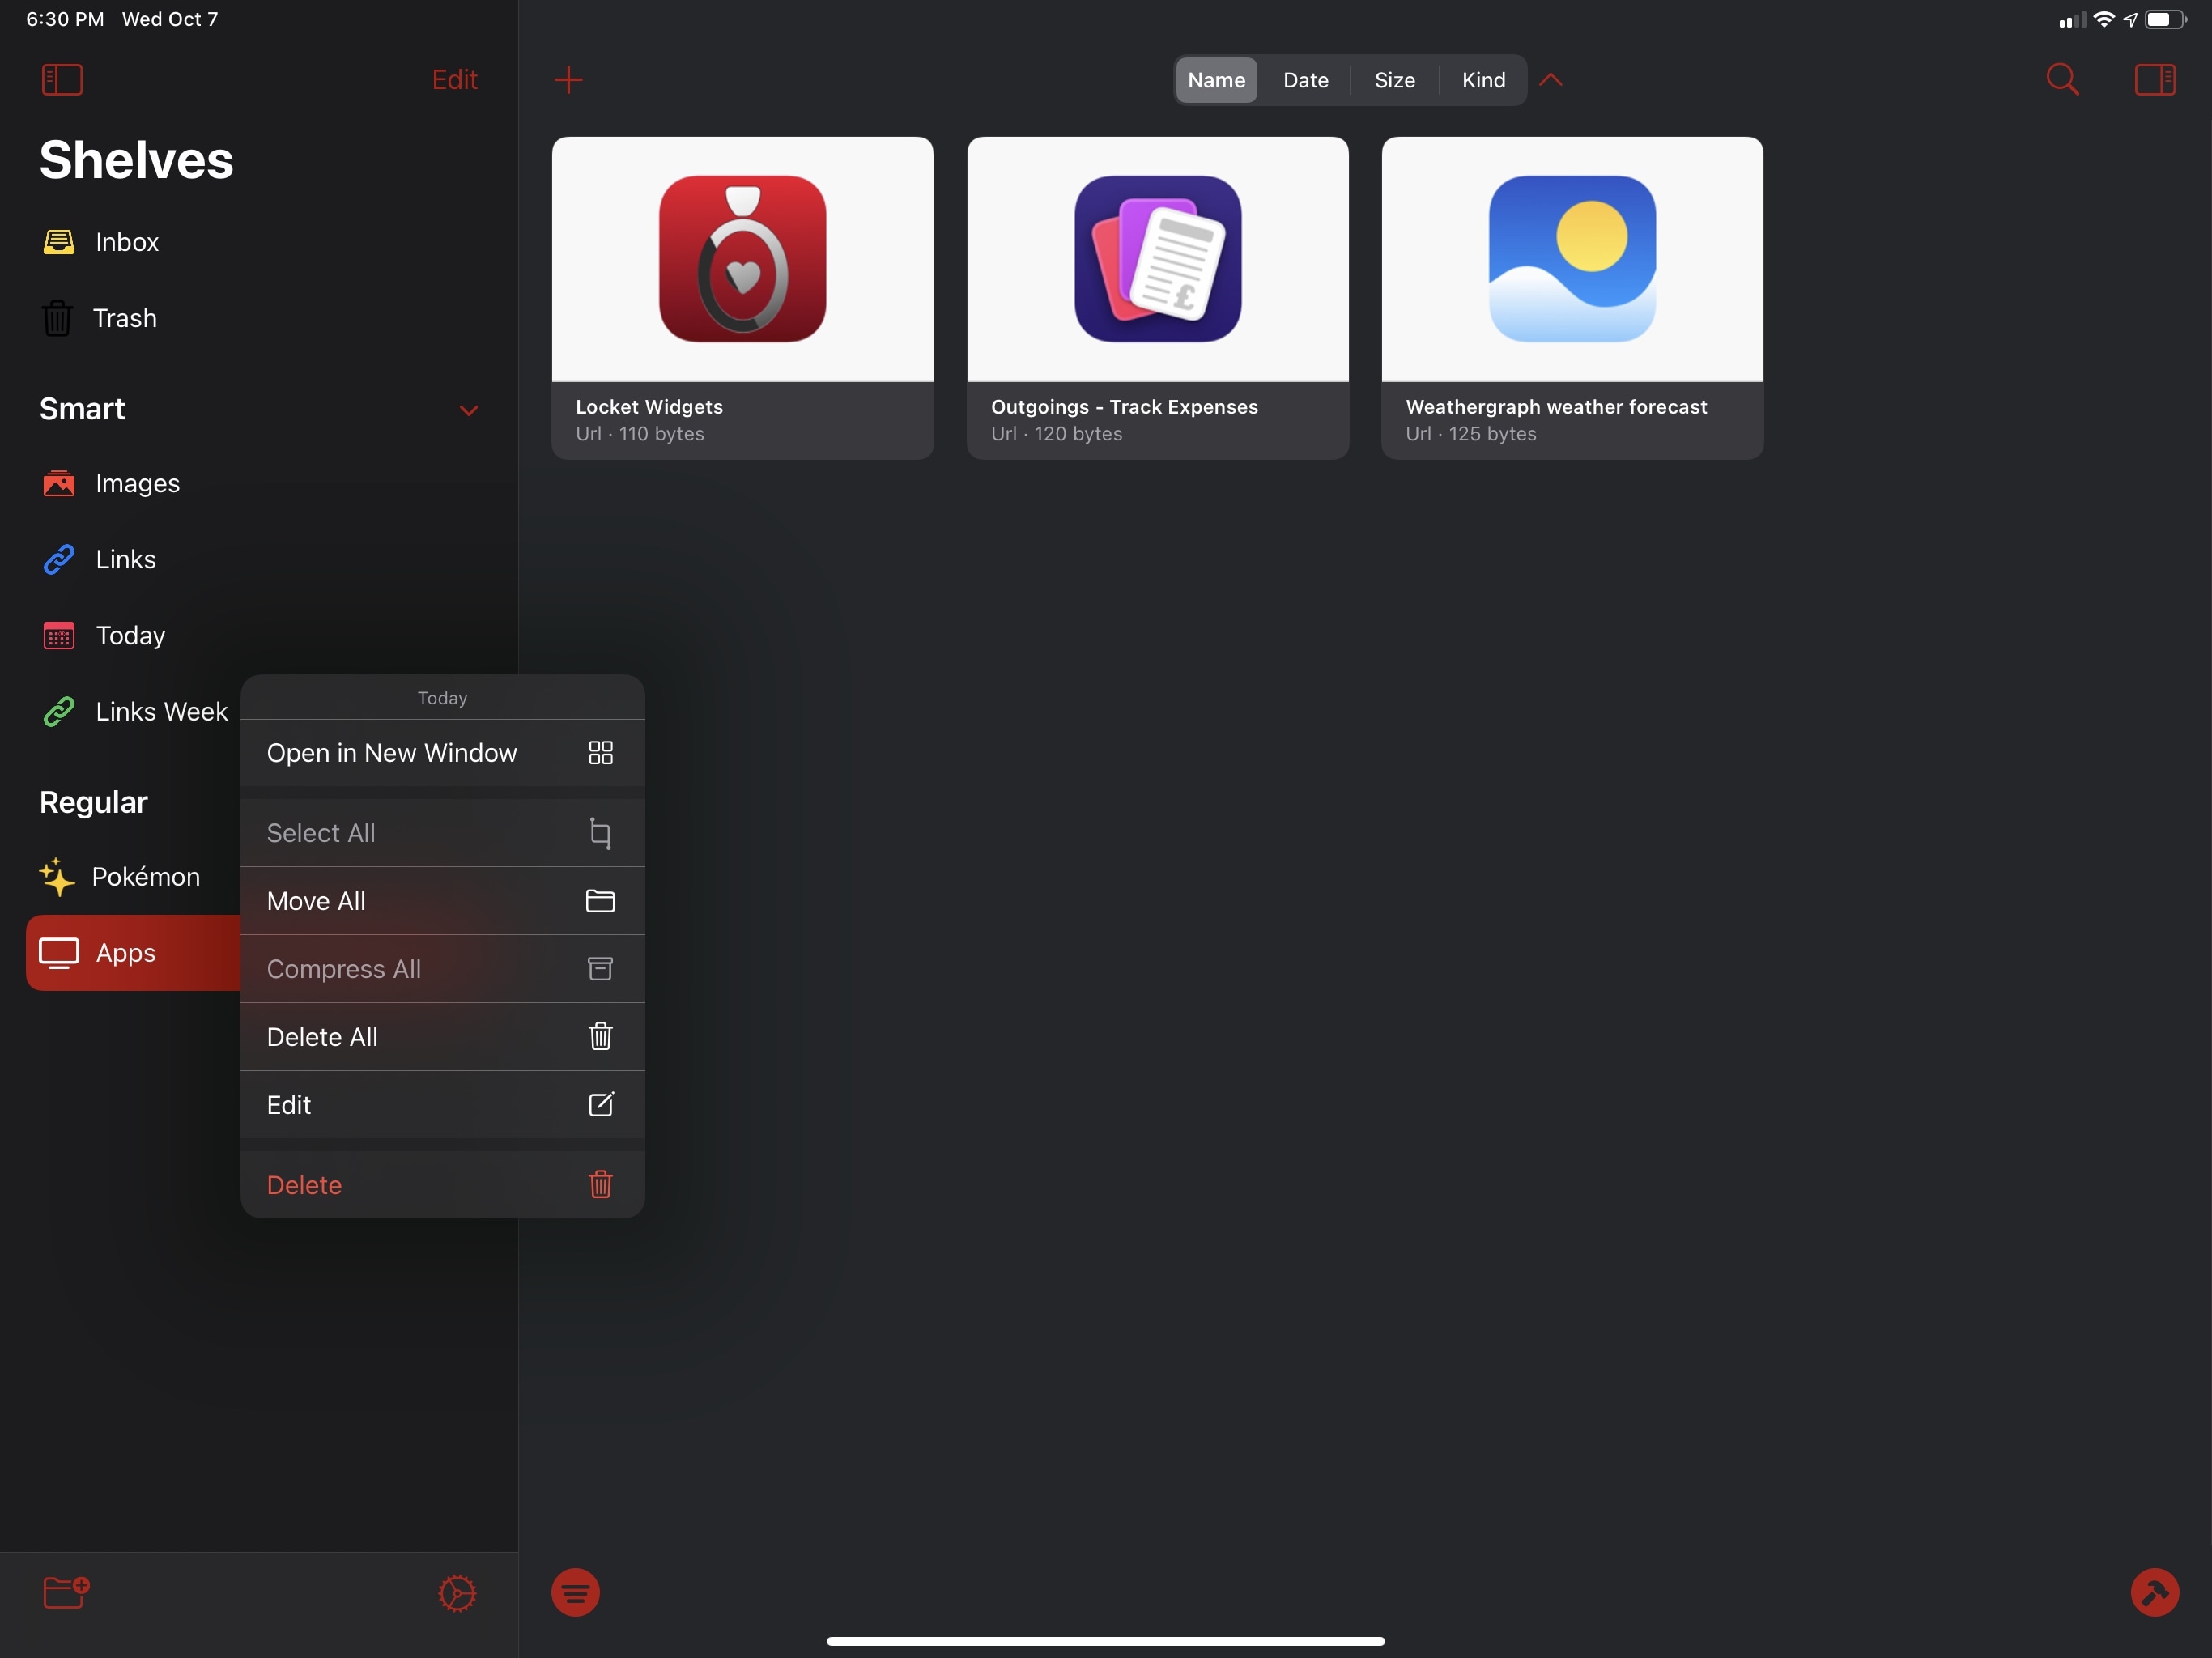The width and height of the screenshot is (2212, 1658).
Task: Click 'Url · 120 bytes' caption
Action: (x=1056, y=434)
